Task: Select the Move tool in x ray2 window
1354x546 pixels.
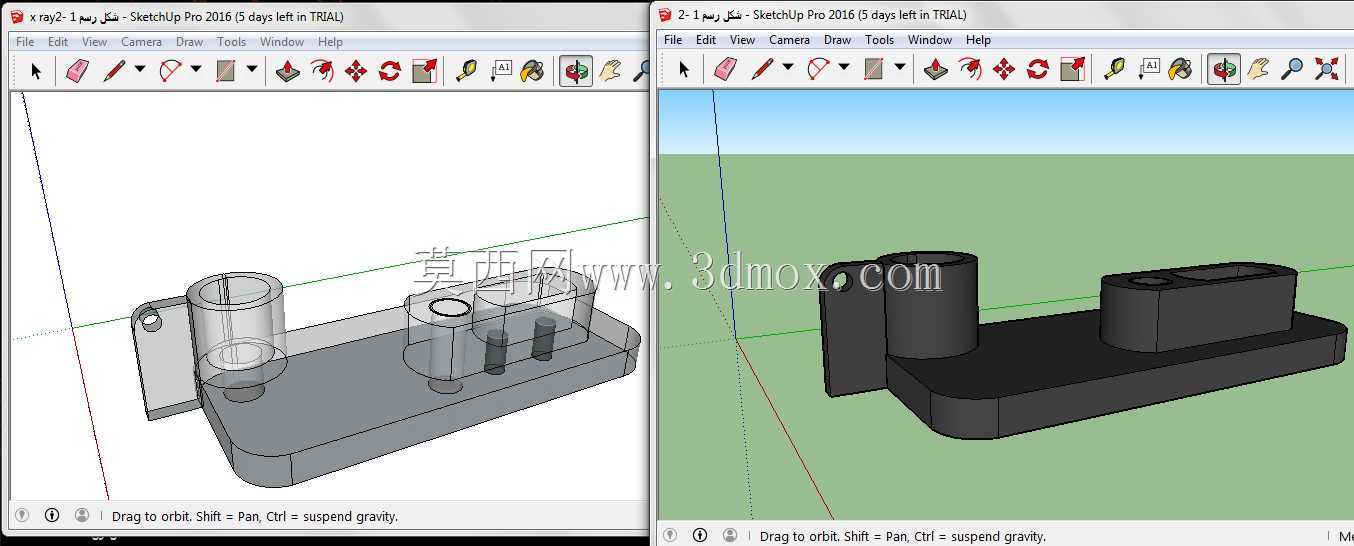Action: click(x=356, y=71)
